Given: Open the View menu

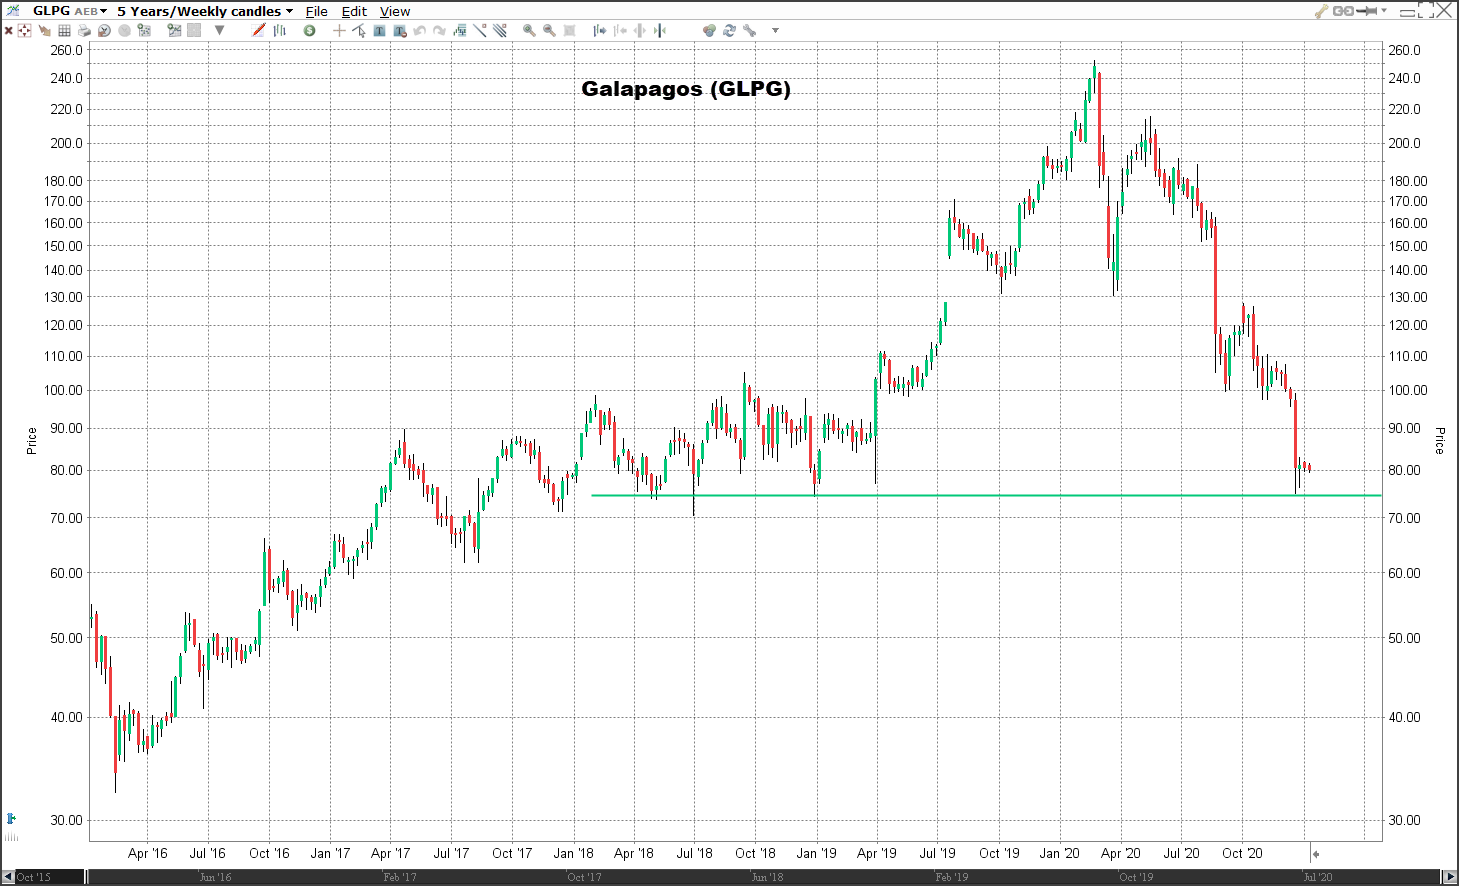Looking at the screenshot, I should [395, 11].
